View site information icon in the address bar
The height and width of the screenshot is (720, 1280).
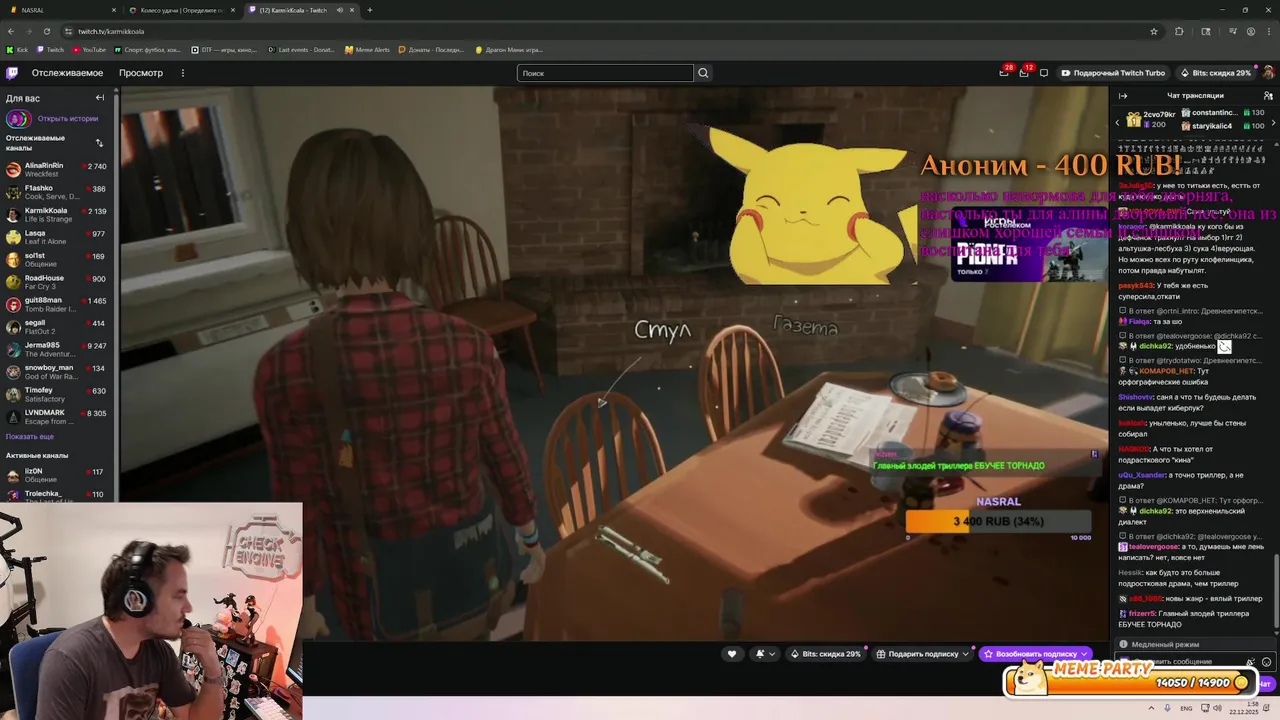[x=68, y=31]
